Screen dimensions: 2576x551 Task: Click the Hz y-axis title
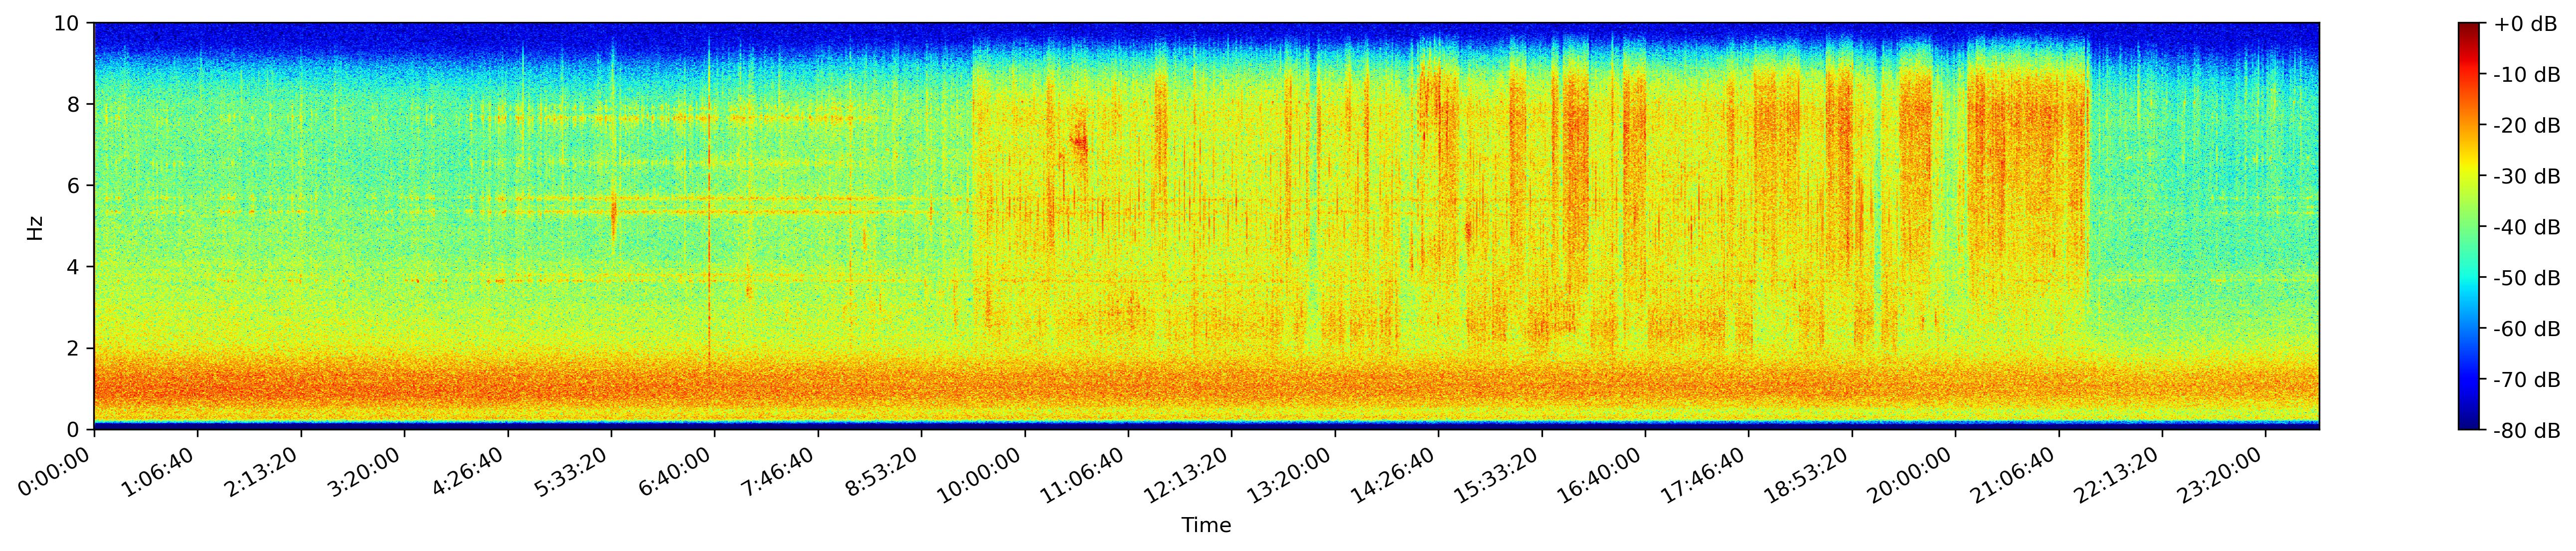pyautogui.click(x=35, y=227)
